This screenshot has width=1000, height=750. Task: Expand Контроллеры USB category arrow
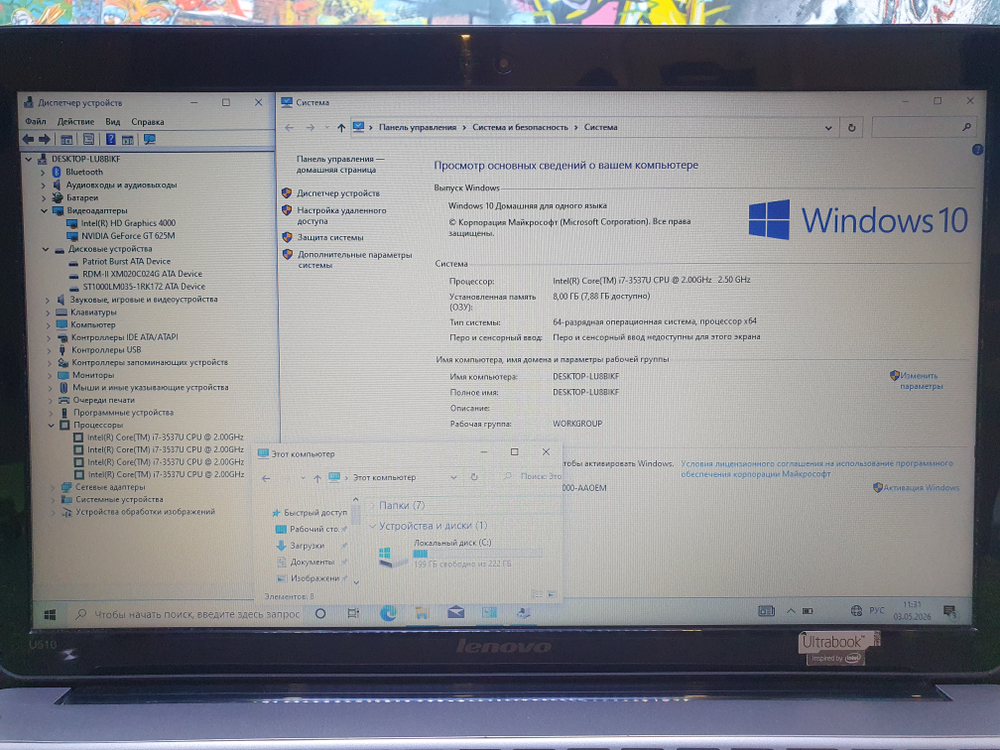[x=49, y=350]
